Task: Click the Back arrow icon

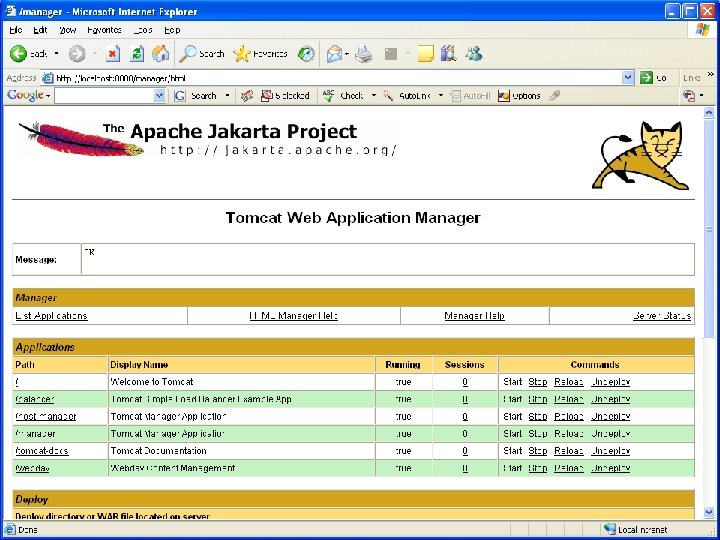Action: [x=18, y=54]
